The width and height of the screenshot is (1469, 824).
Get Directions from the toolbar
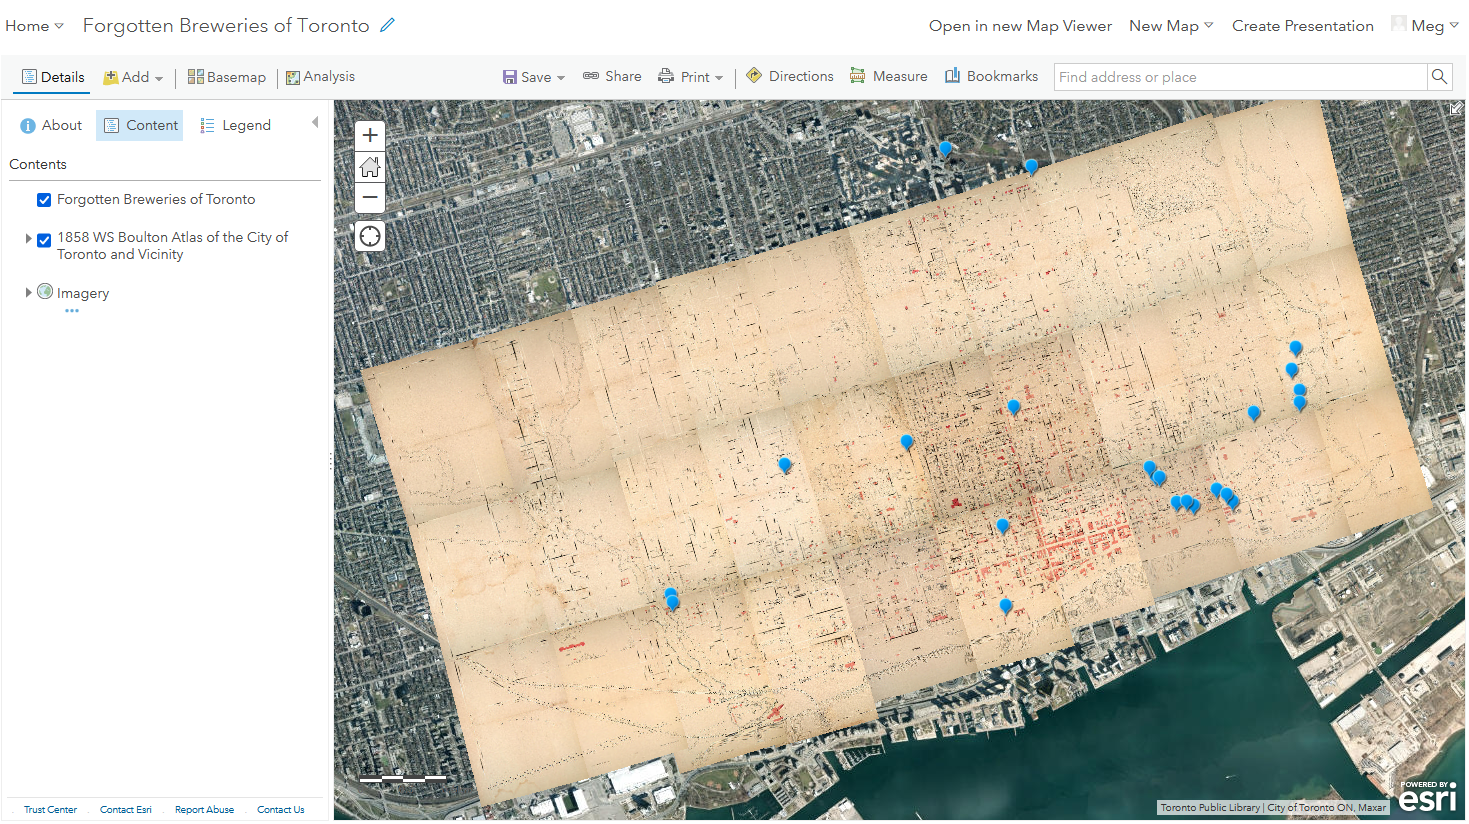789,76
